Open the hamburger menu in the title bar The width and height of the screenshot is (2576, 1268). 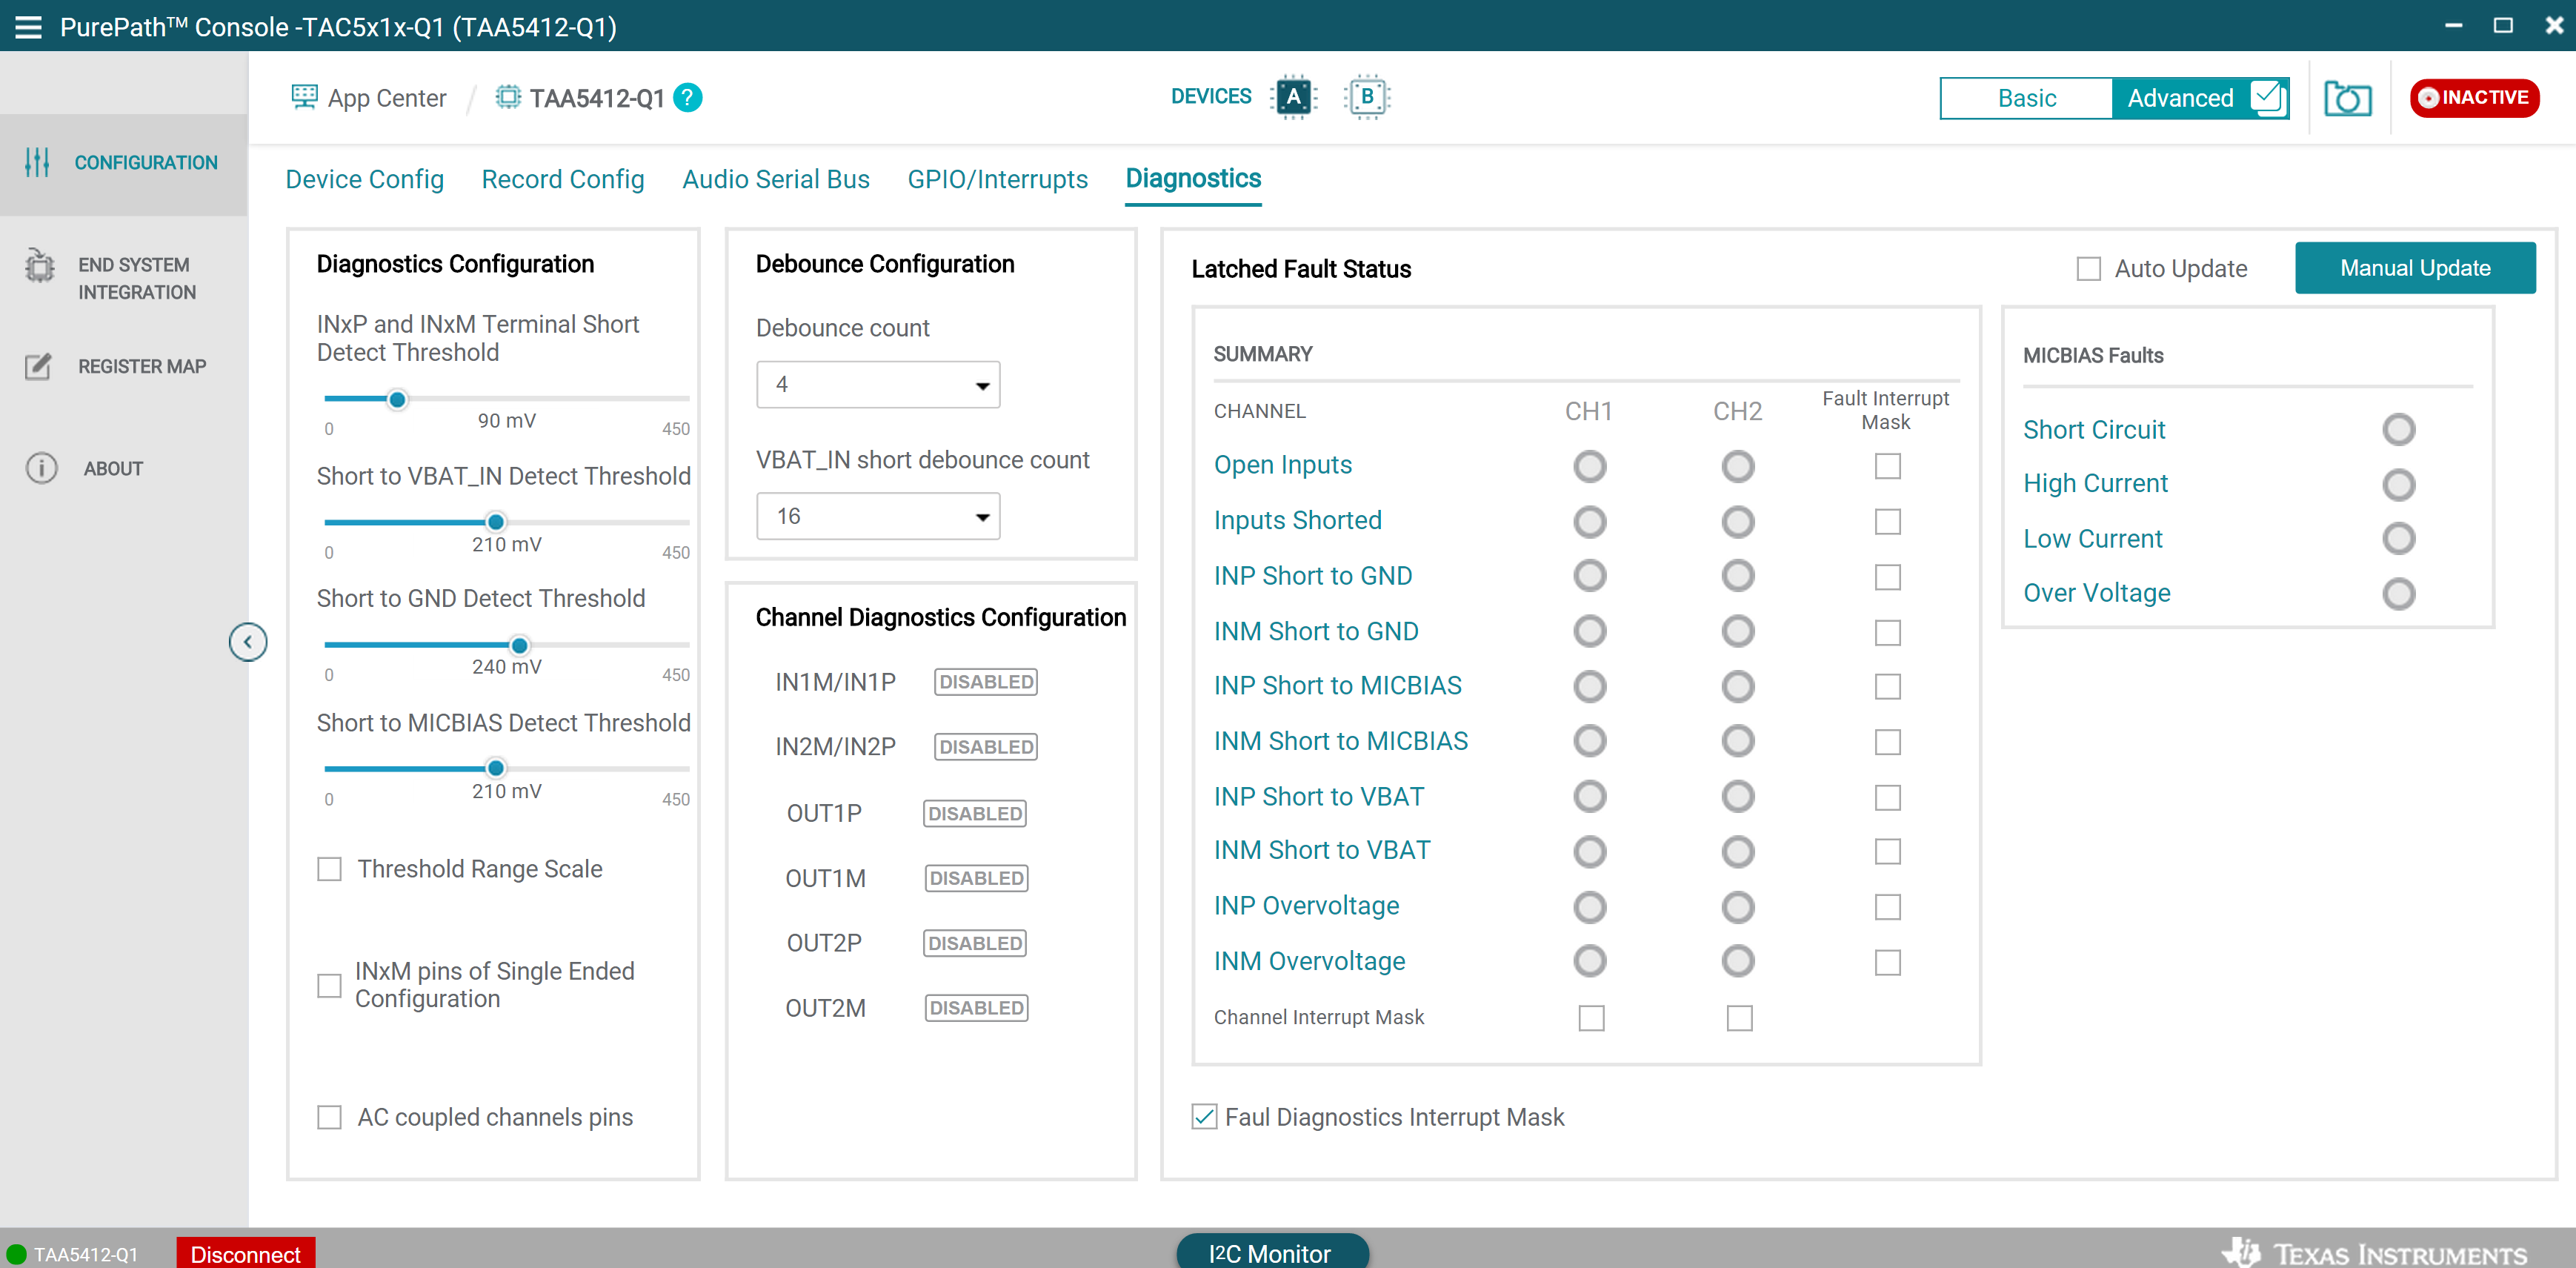[28, 27]
